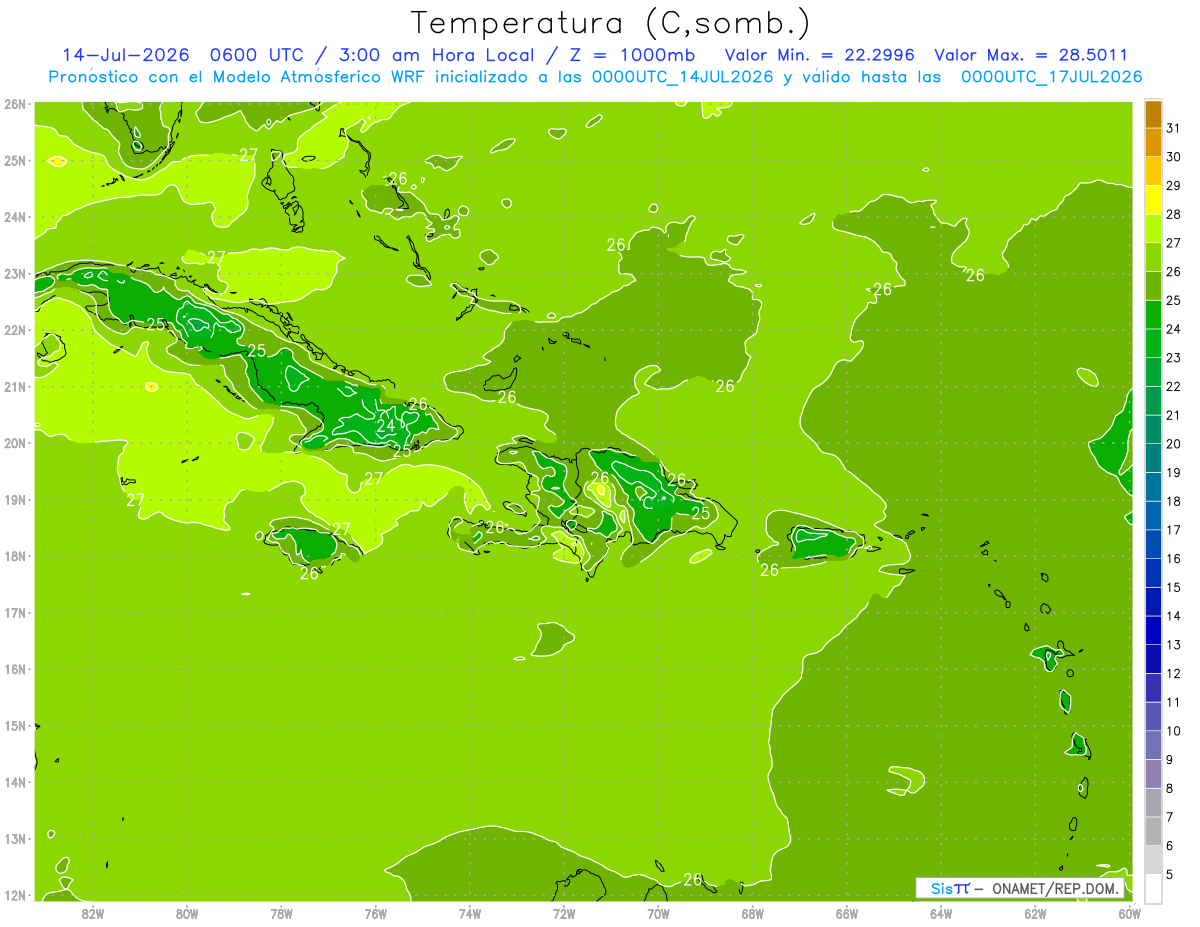Click the 16N latitude axis label
The width and height of the screenshot is (1200, 927).
pos(14,669)
